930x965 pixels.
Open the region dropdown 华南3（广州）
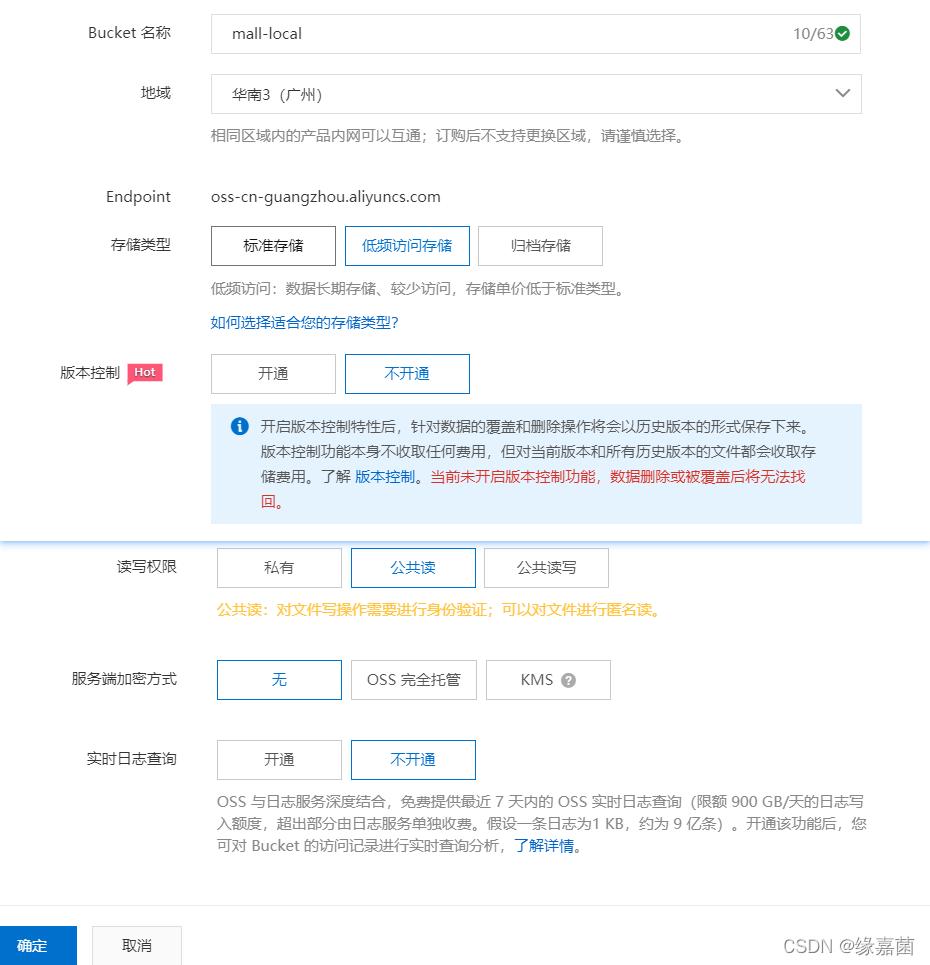pos(535,94)
